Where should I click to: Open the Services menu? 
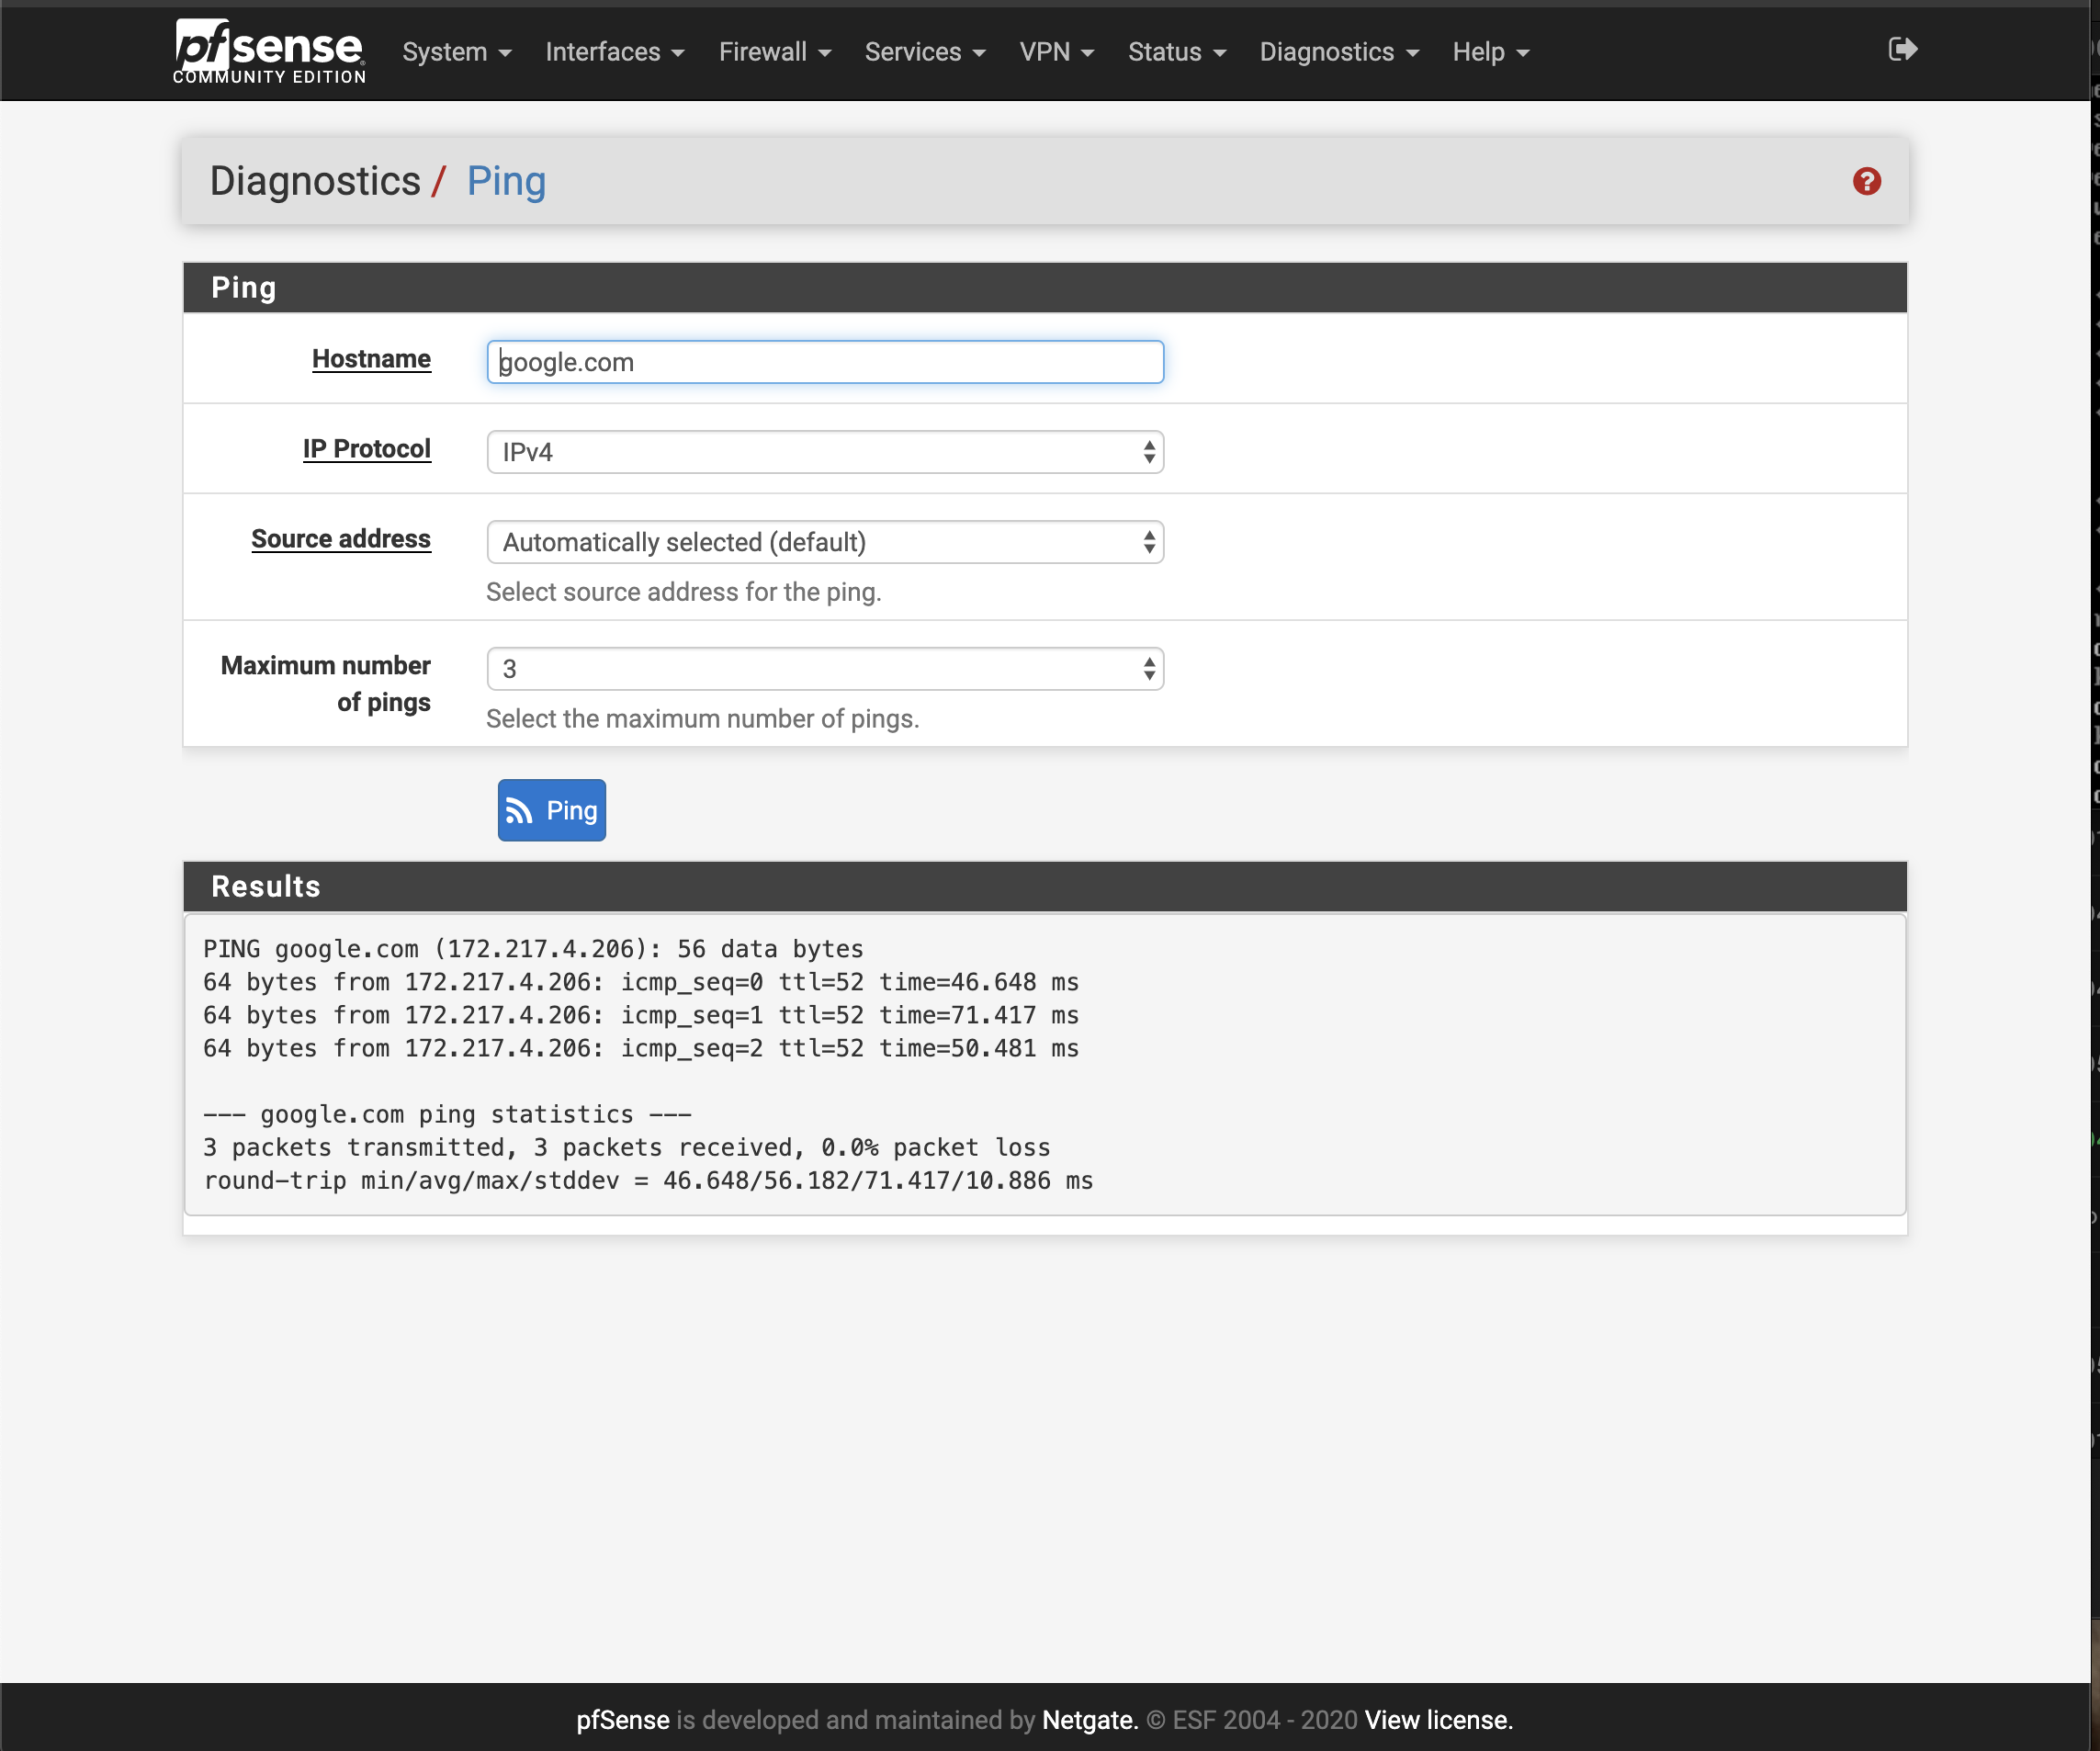[925, 52]
